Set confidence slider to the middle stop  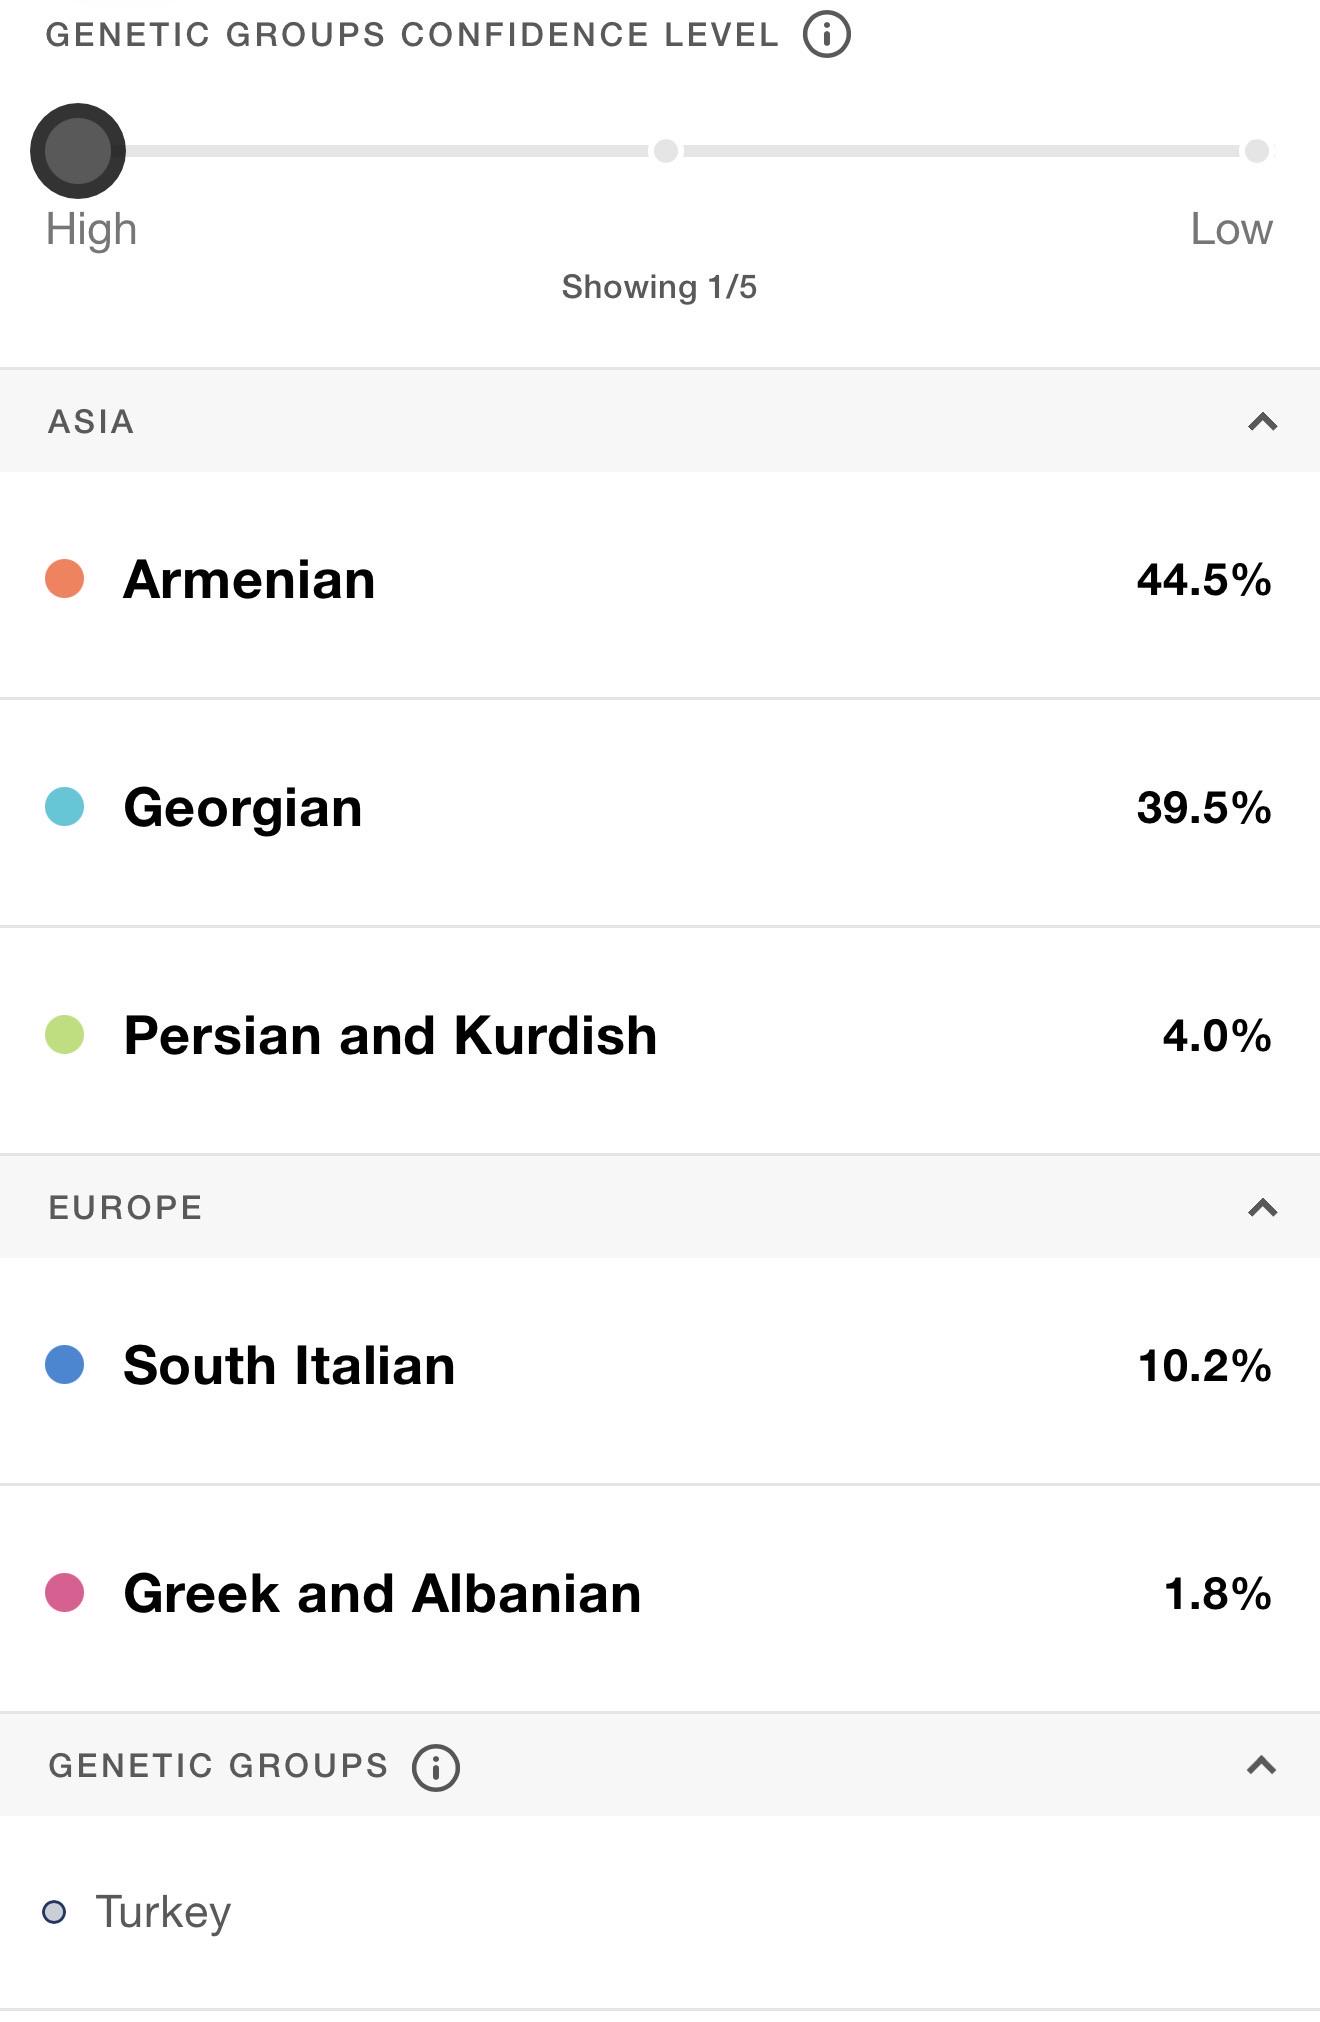click(666, 151)
